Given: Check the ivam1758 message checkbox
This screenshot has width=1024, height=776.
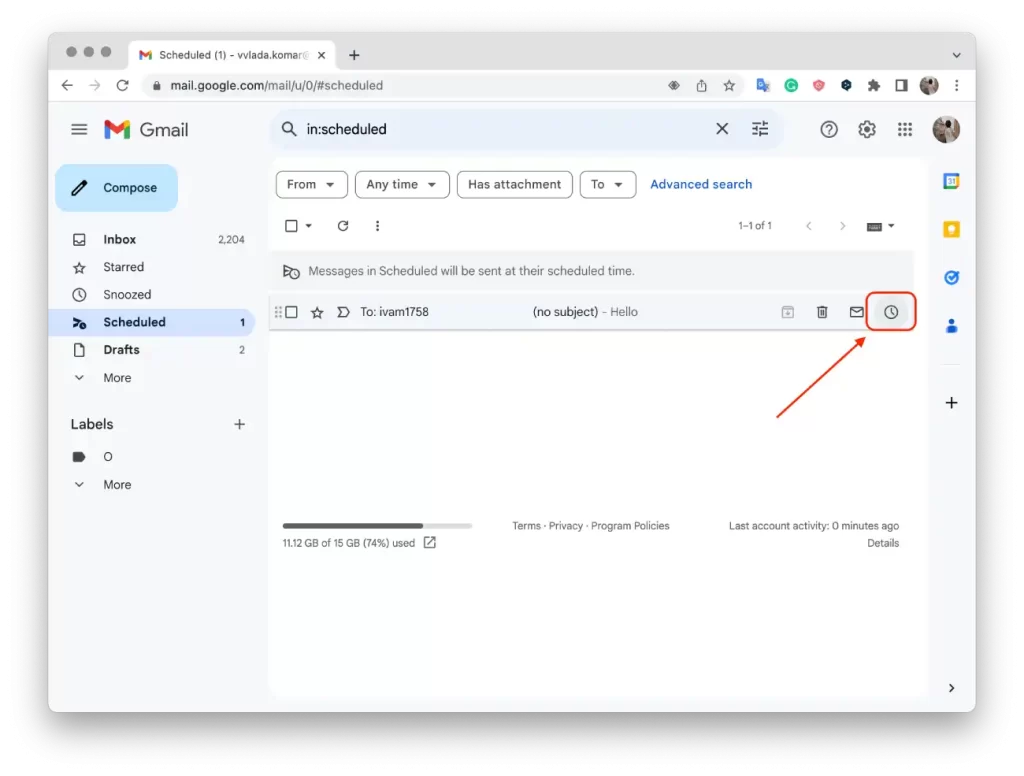Looking at the screenshot, I should click(291, 312).
